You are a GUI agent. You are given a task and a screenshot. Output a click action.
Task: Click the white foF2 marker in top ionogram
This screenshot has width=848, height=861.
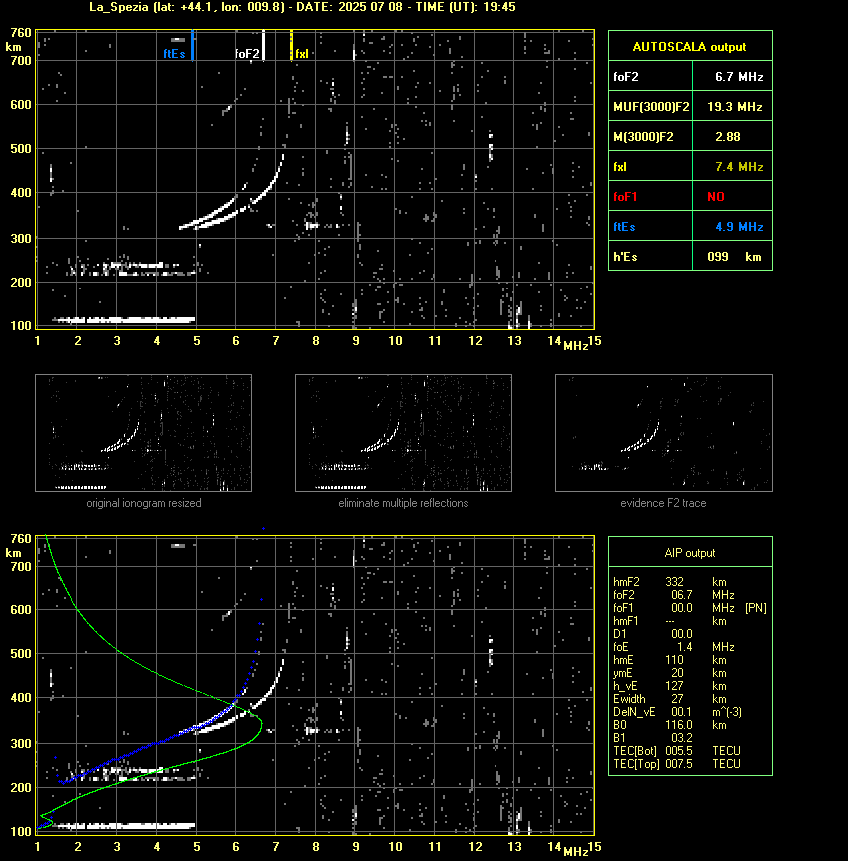tap(263, 45)
